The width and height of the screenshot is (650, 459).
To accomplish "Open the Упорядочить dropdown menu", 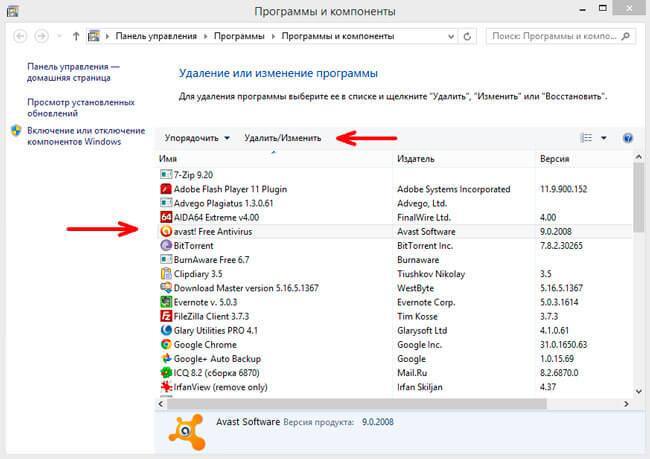I will click(197, 138).
